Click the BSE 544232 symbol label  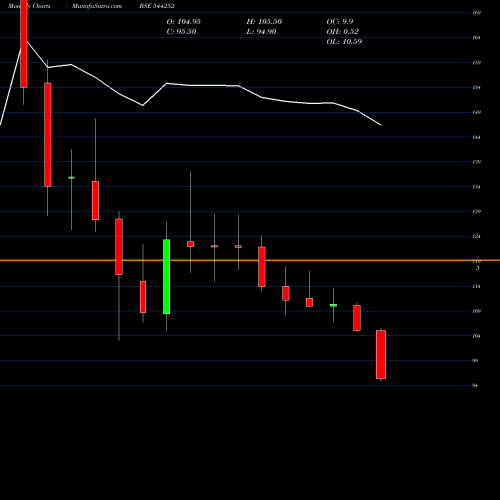tap(157, 6)
